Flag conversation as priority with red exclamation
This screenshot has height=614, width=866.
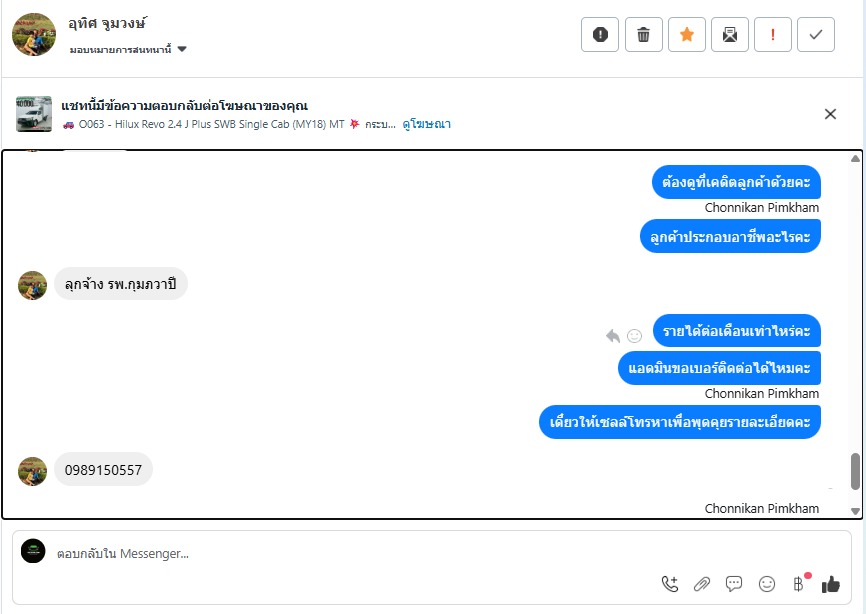pyautogui.click(x=773, y=35)
